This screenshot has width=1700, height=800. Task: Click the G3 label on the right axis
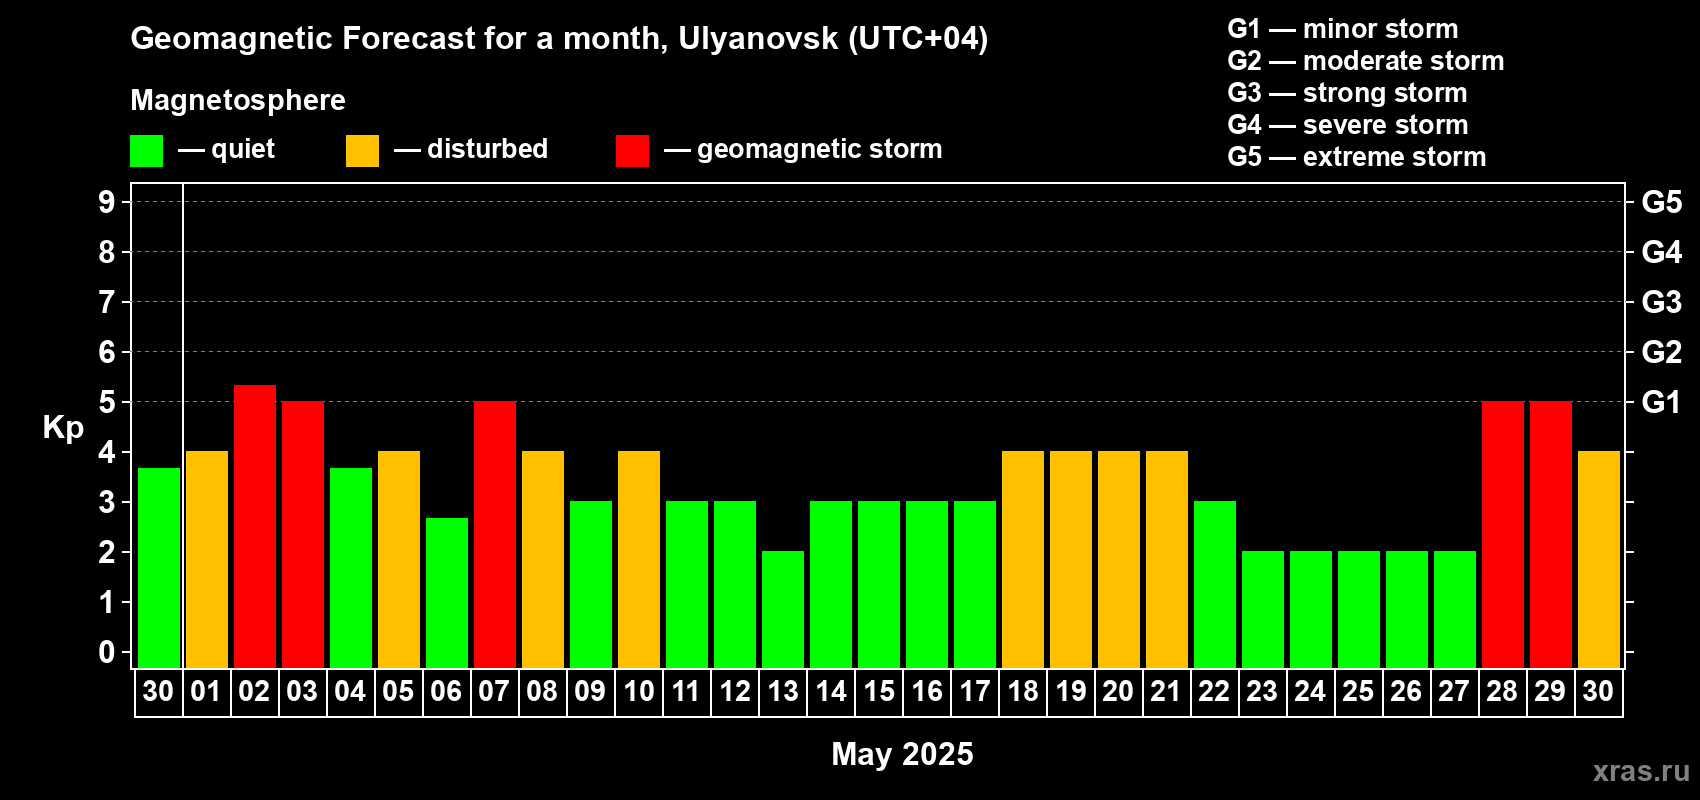pyautogui.click(x=1661, y=302)
